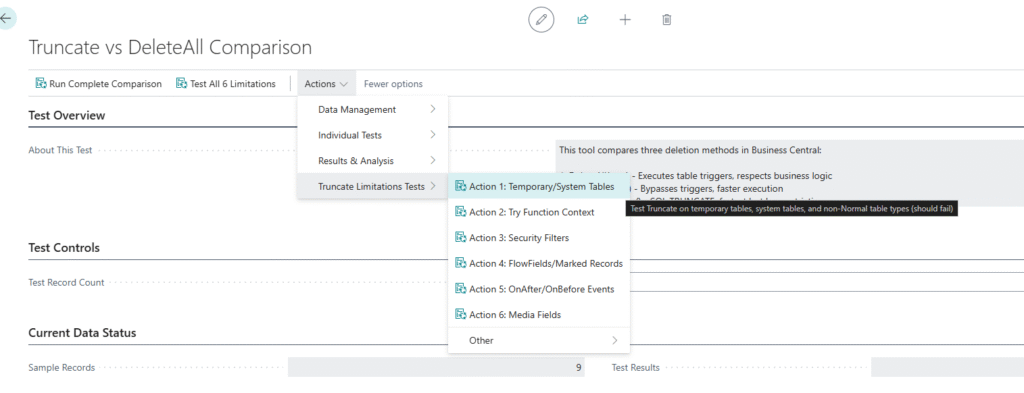Click chevron next to Other
The height and width of the screenshot is (393, 1024).
point(615,340)
